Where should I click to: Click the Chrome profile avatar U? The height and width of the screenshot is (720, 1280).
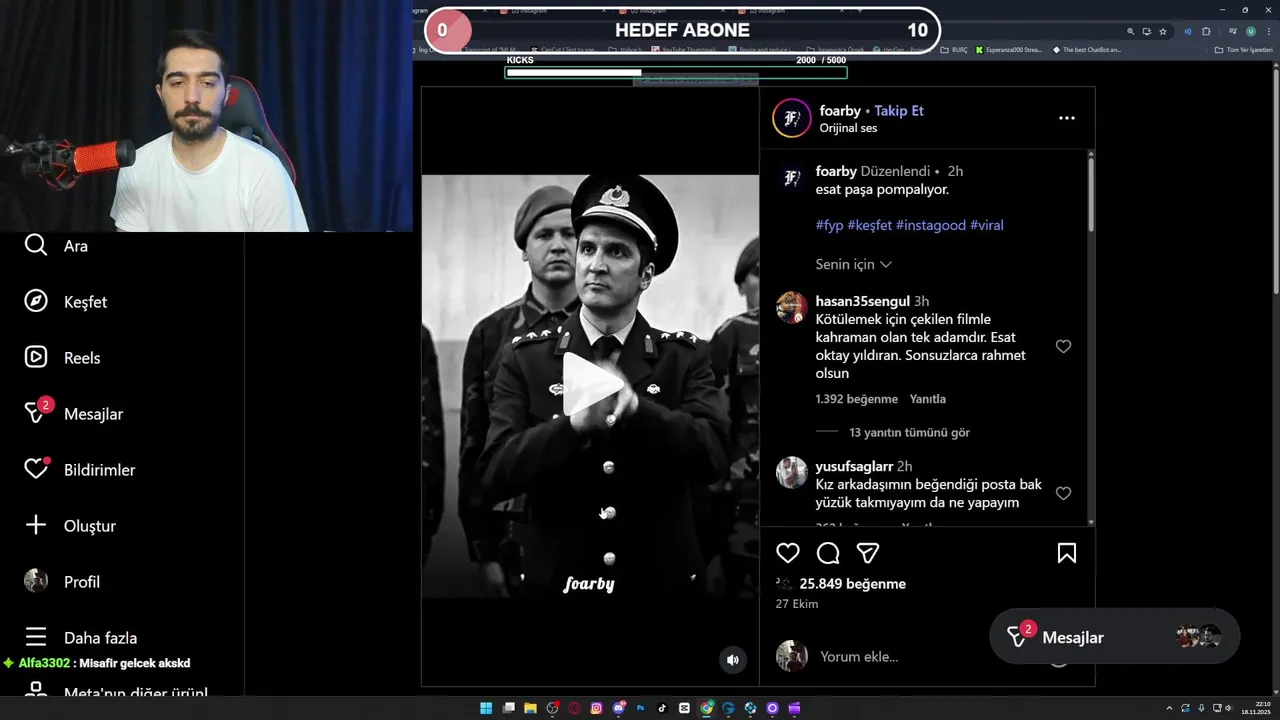1251,31
